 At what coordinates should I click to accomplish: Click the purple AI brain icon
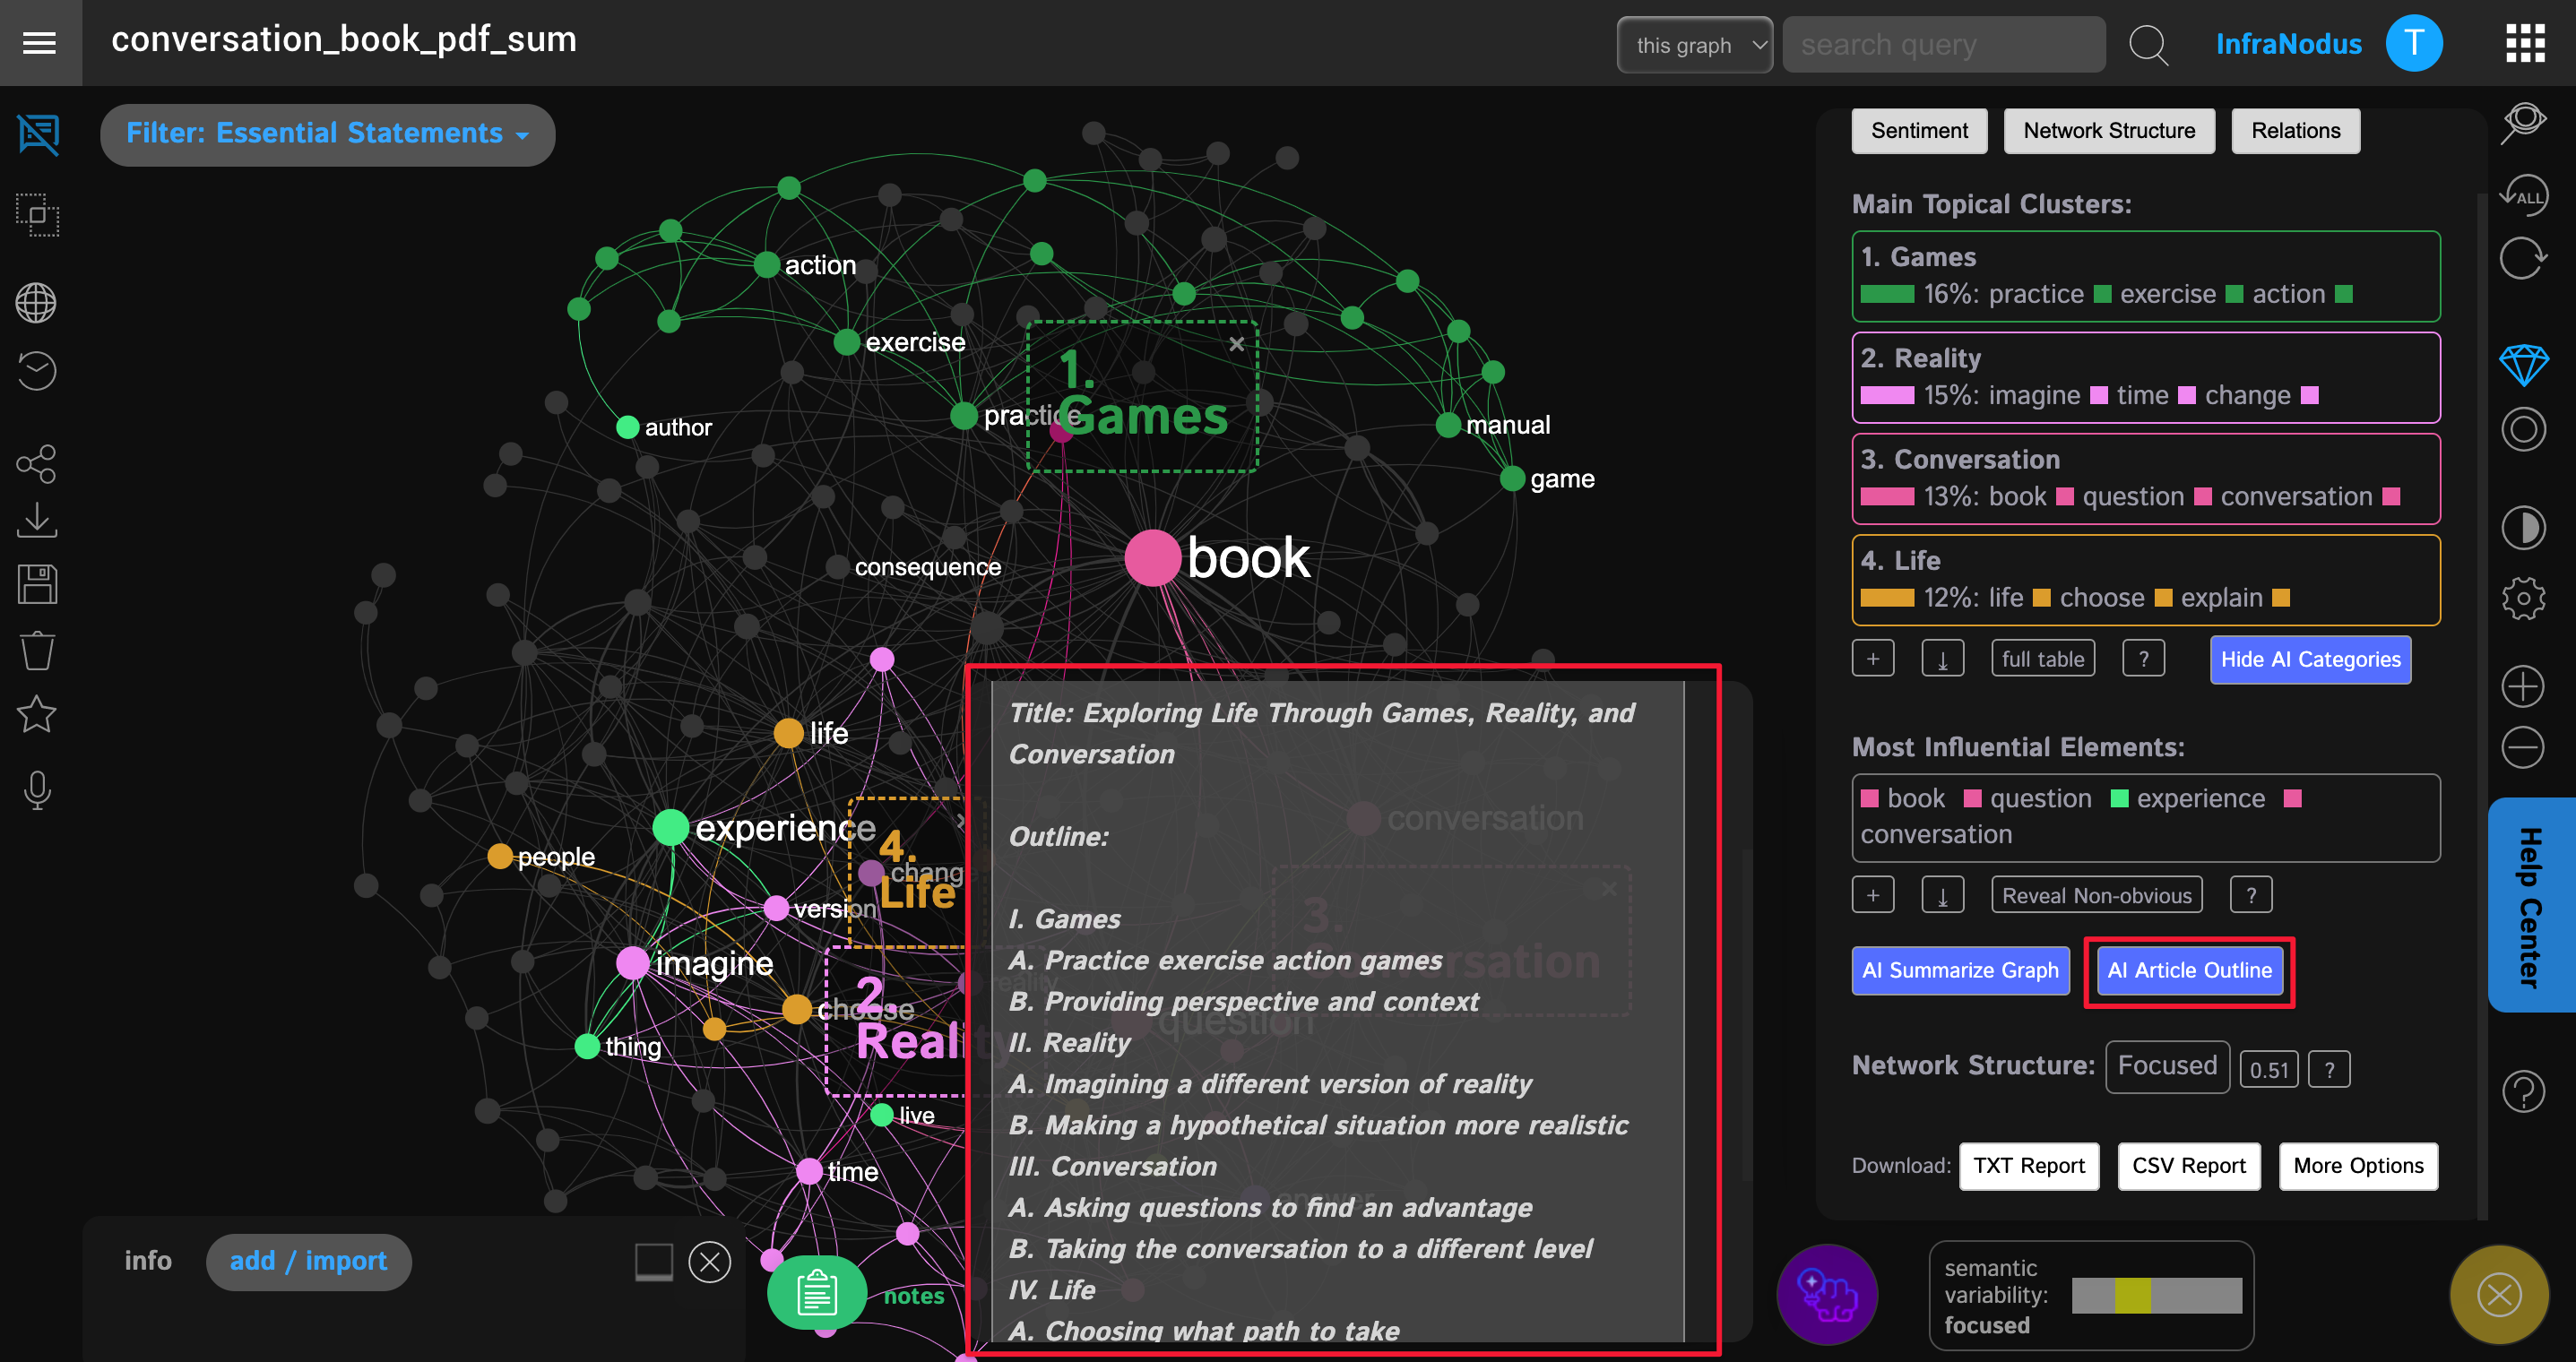click(x=1827, y=1295)
